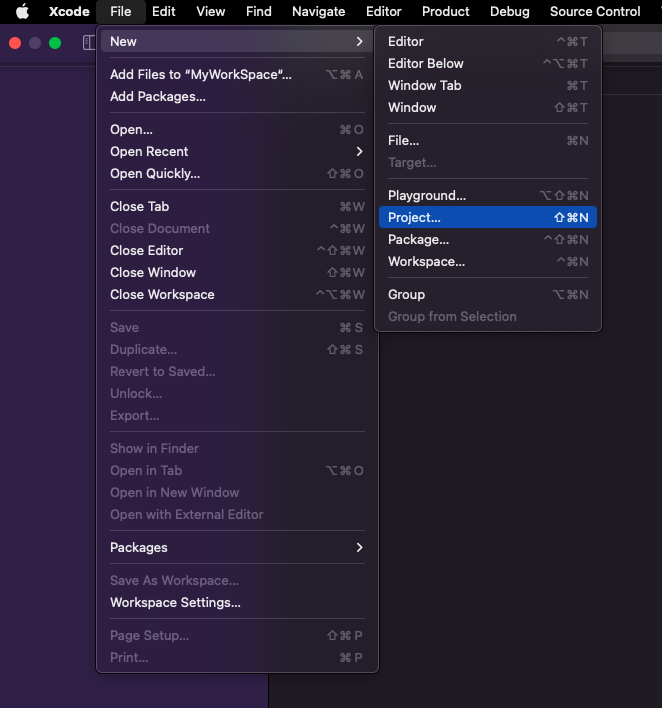
Task: Choose Project… in New submenu
Action: [488, 218]
